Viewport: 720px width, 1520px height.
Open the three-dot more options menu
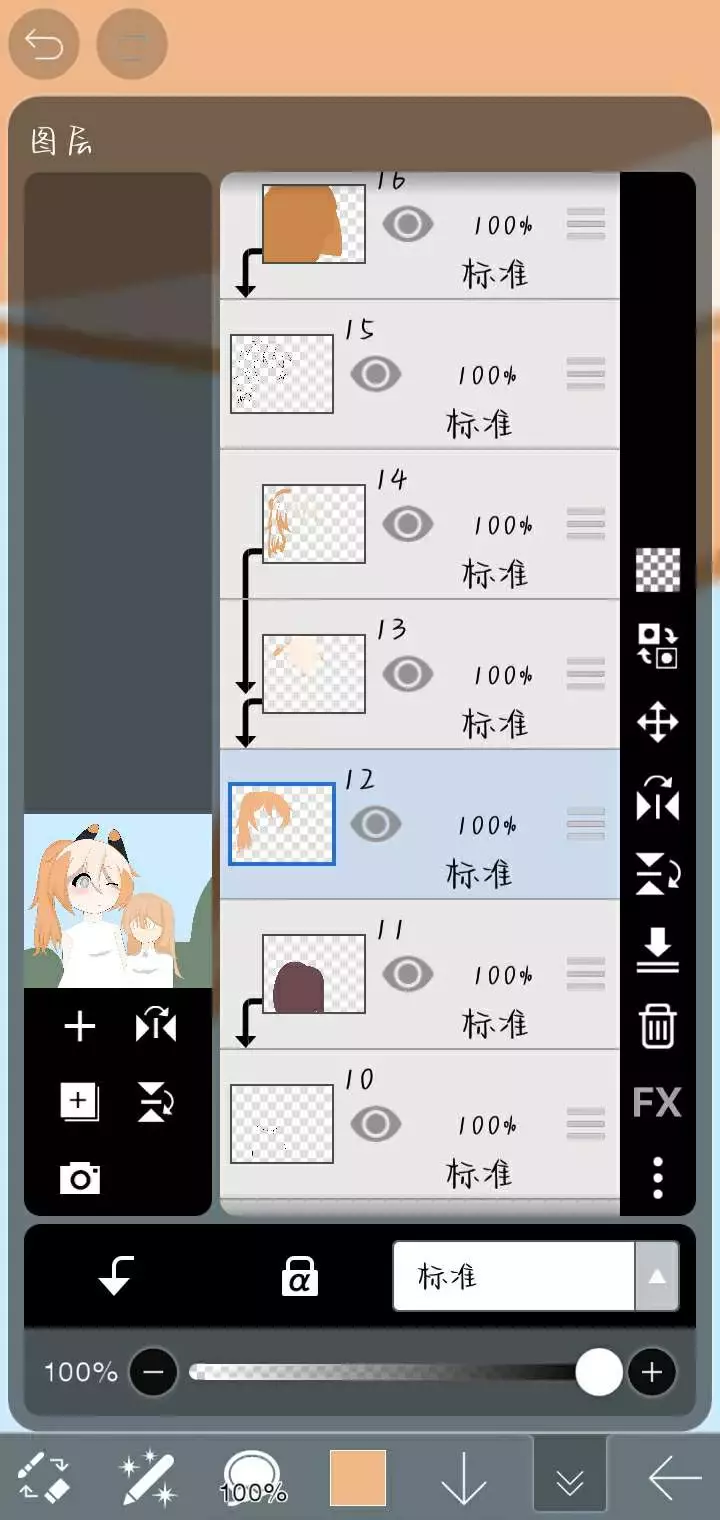pos(657,1178)
